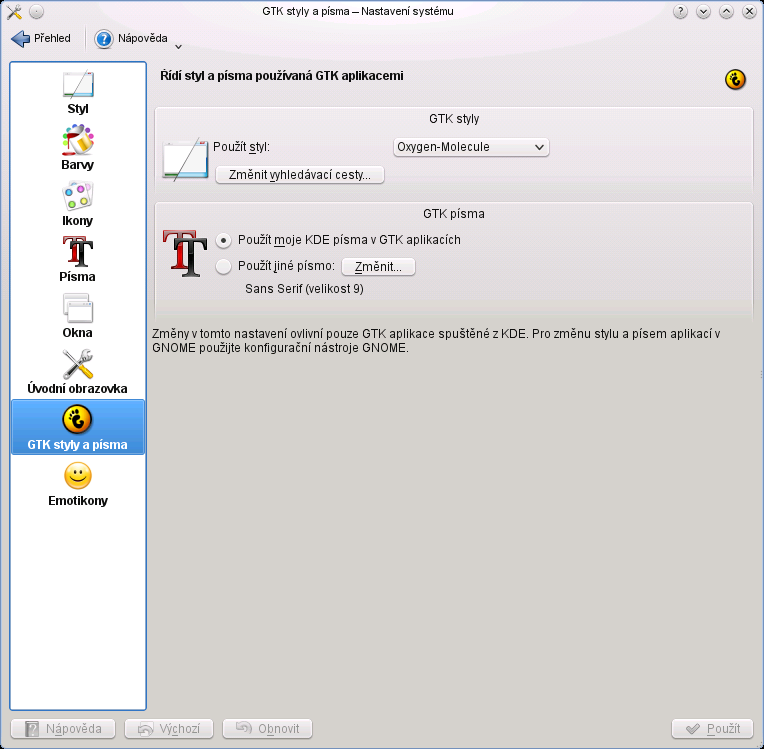Click the Obnovit reset button
The width and height of the screenshot is (764, 749).
coord(267,729)
